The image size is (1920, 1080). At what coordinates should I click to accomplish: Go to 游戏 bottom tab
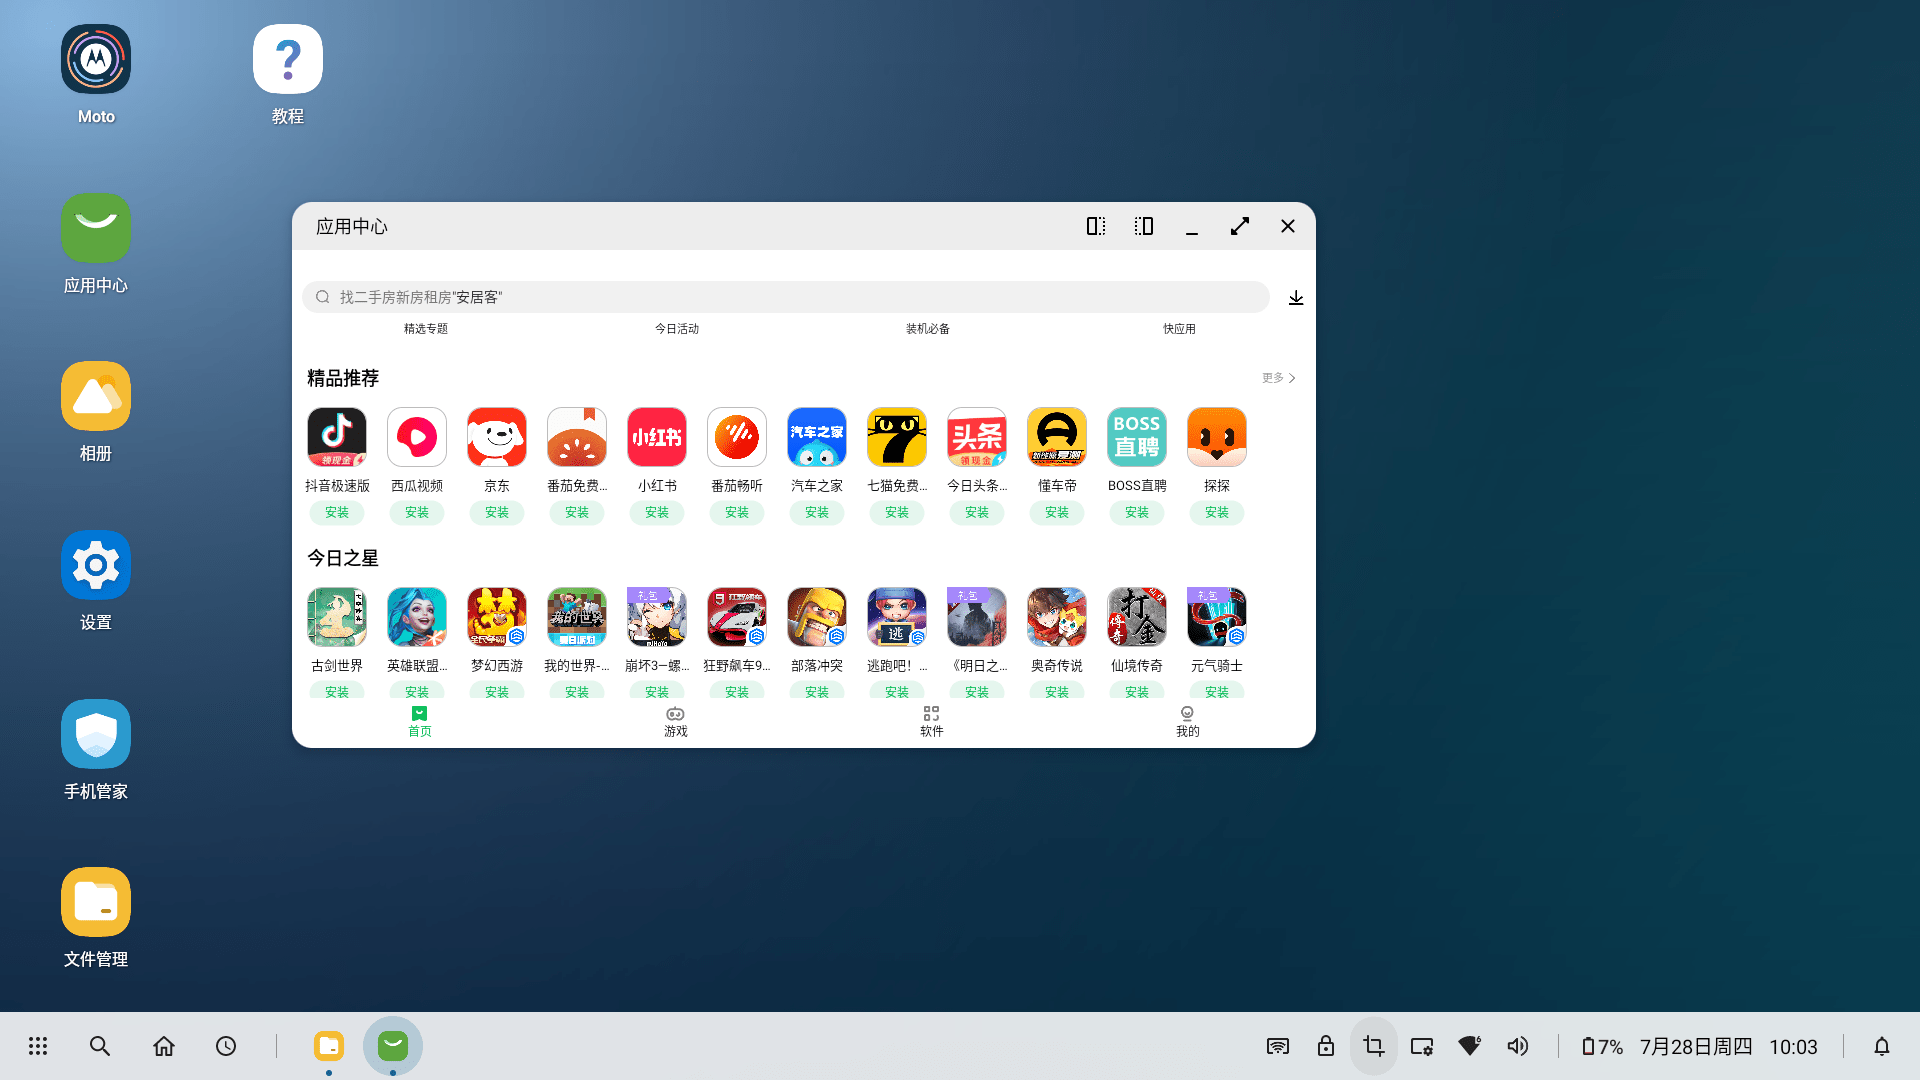[x=676, y=722]
